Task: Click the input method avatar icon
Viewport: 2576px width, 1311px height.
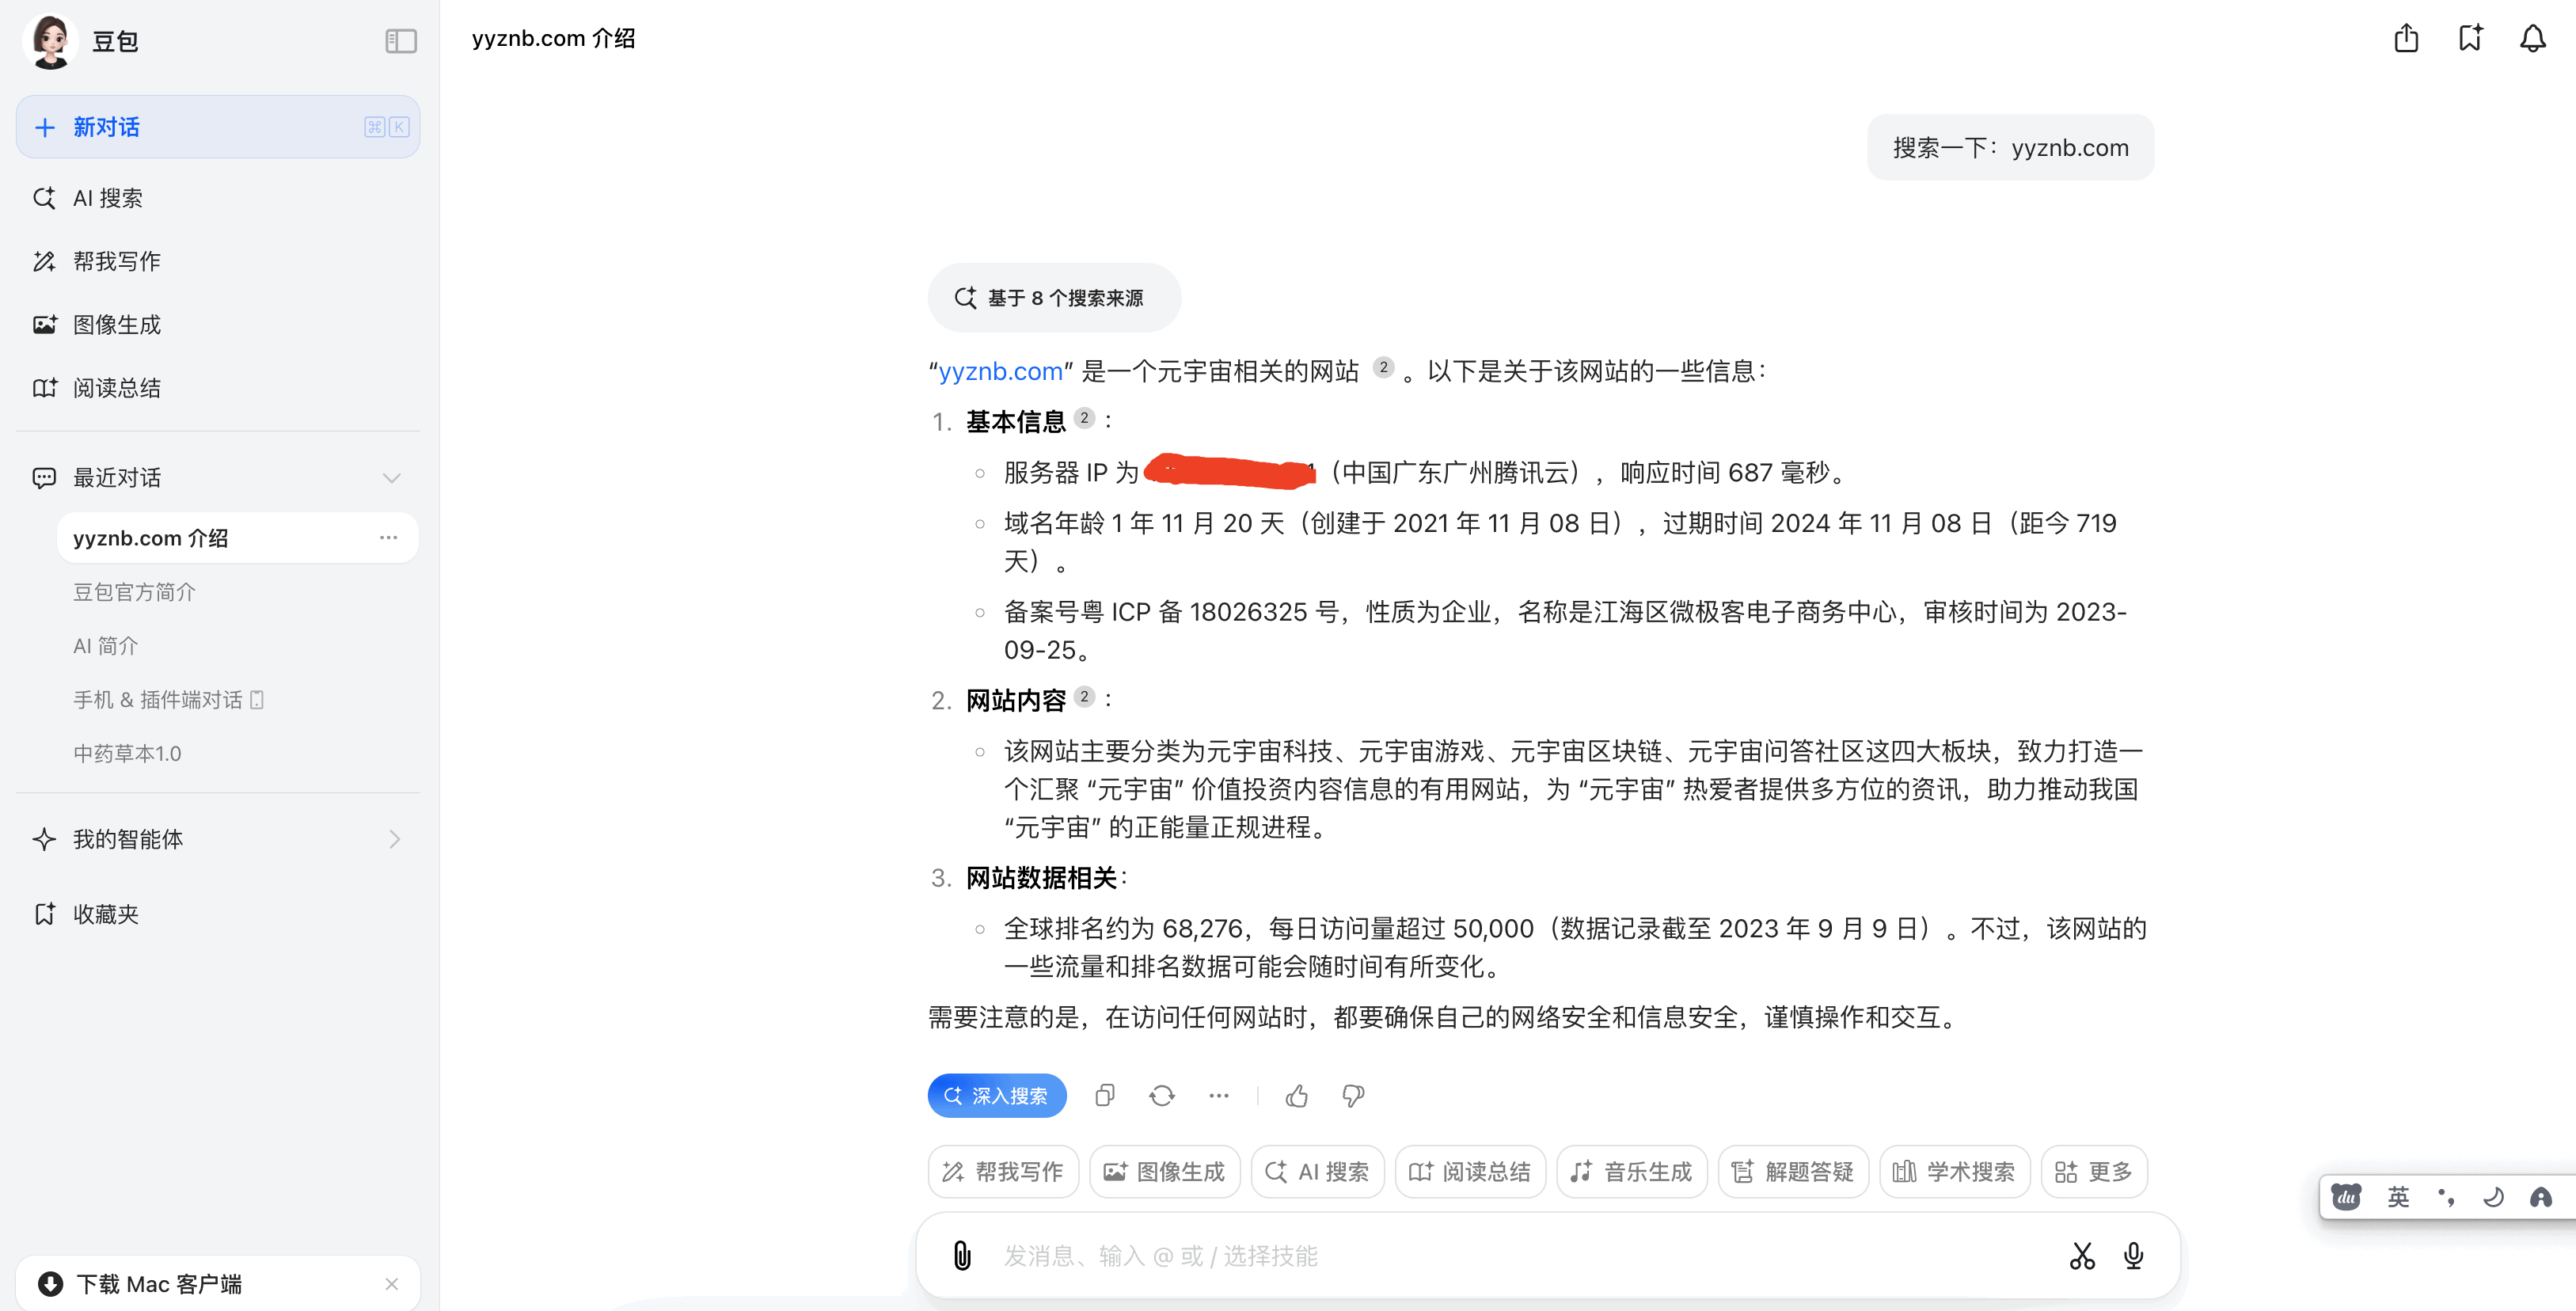Action: [x=2540, y=1197]
